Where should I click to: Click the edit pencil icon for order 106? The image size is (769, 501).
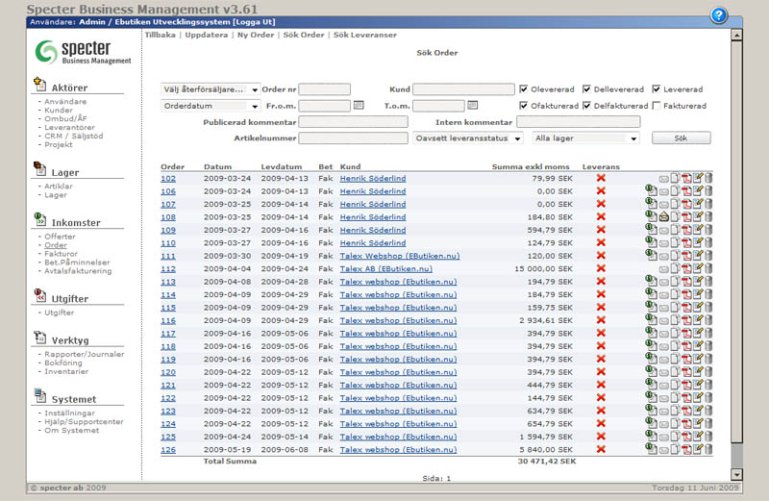[x=698, y=191]
